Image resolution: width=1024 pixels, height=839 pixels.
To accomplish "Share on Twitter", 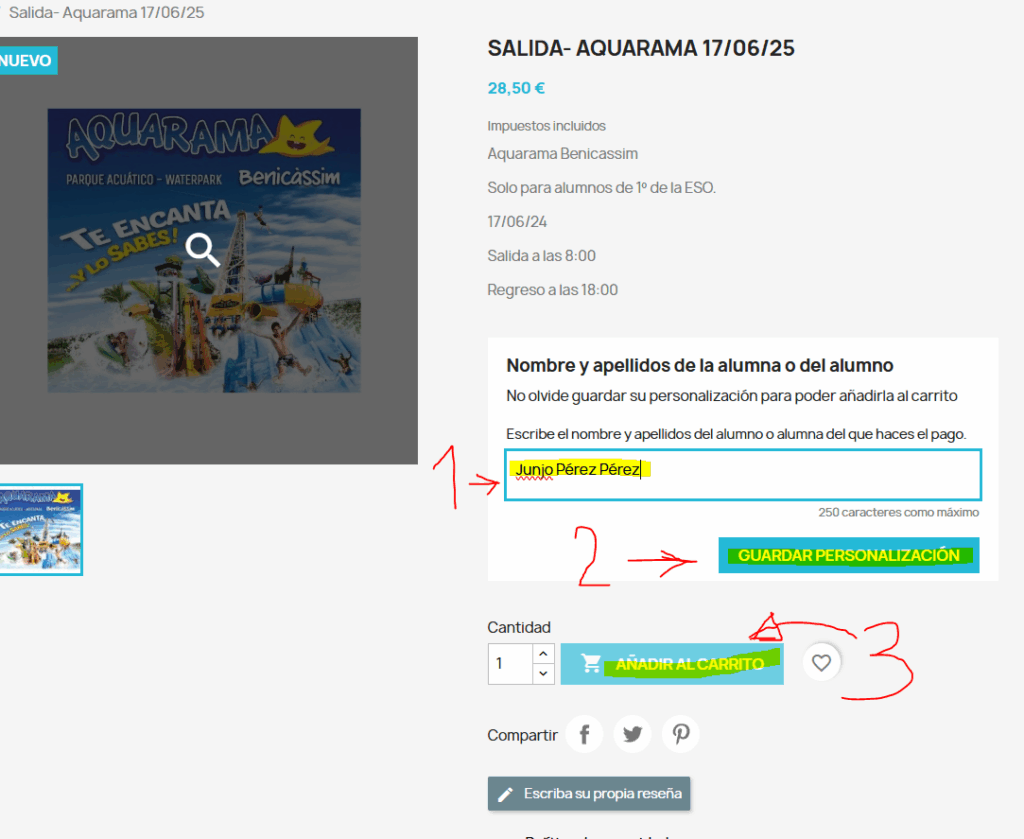I will 632,735.
